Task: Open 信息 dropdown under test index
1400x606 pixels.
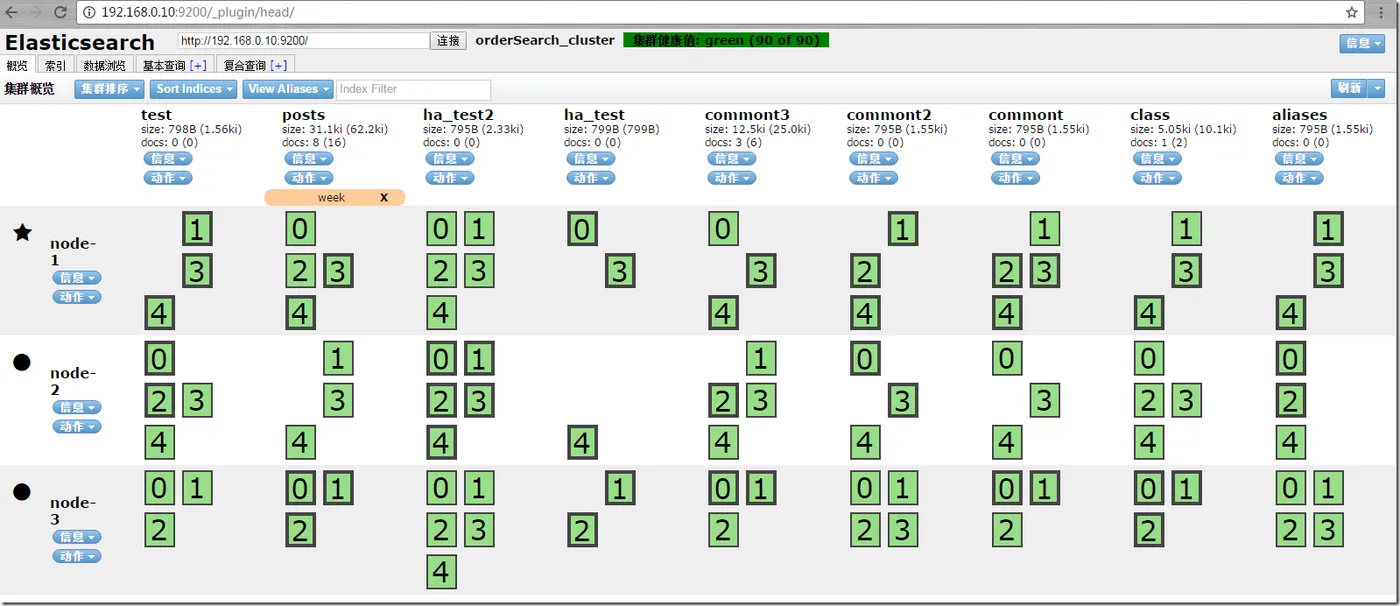Action: (167, 159)
